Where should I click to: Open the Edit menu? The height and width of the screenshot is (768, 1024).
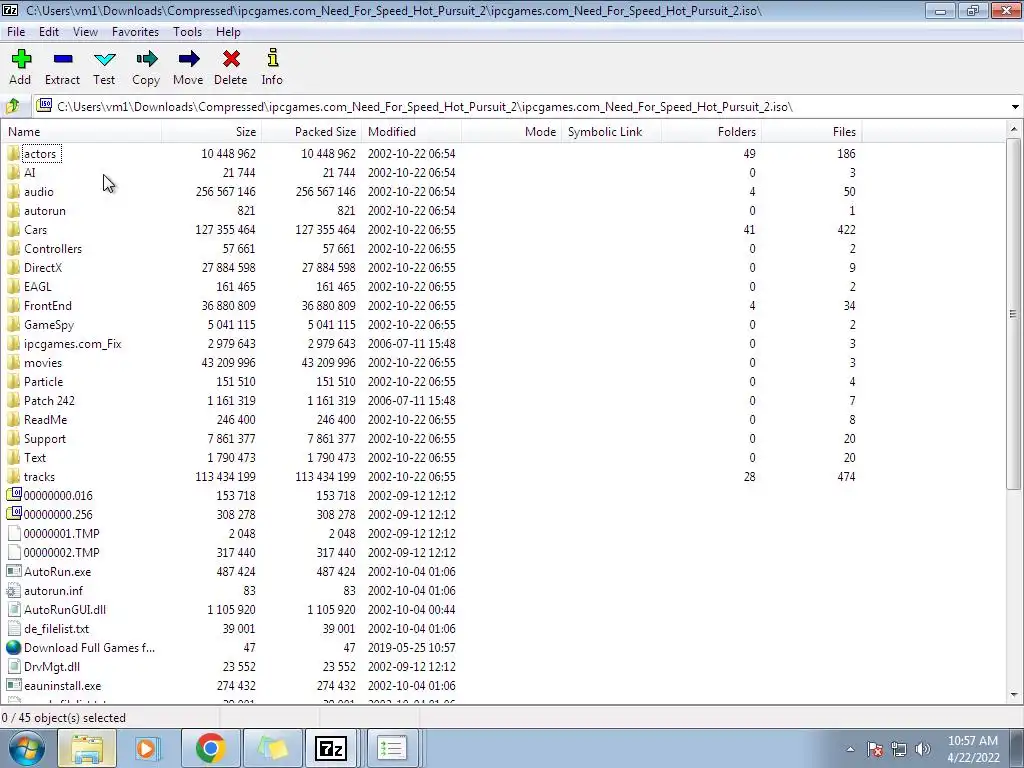(x=48, y=31)
